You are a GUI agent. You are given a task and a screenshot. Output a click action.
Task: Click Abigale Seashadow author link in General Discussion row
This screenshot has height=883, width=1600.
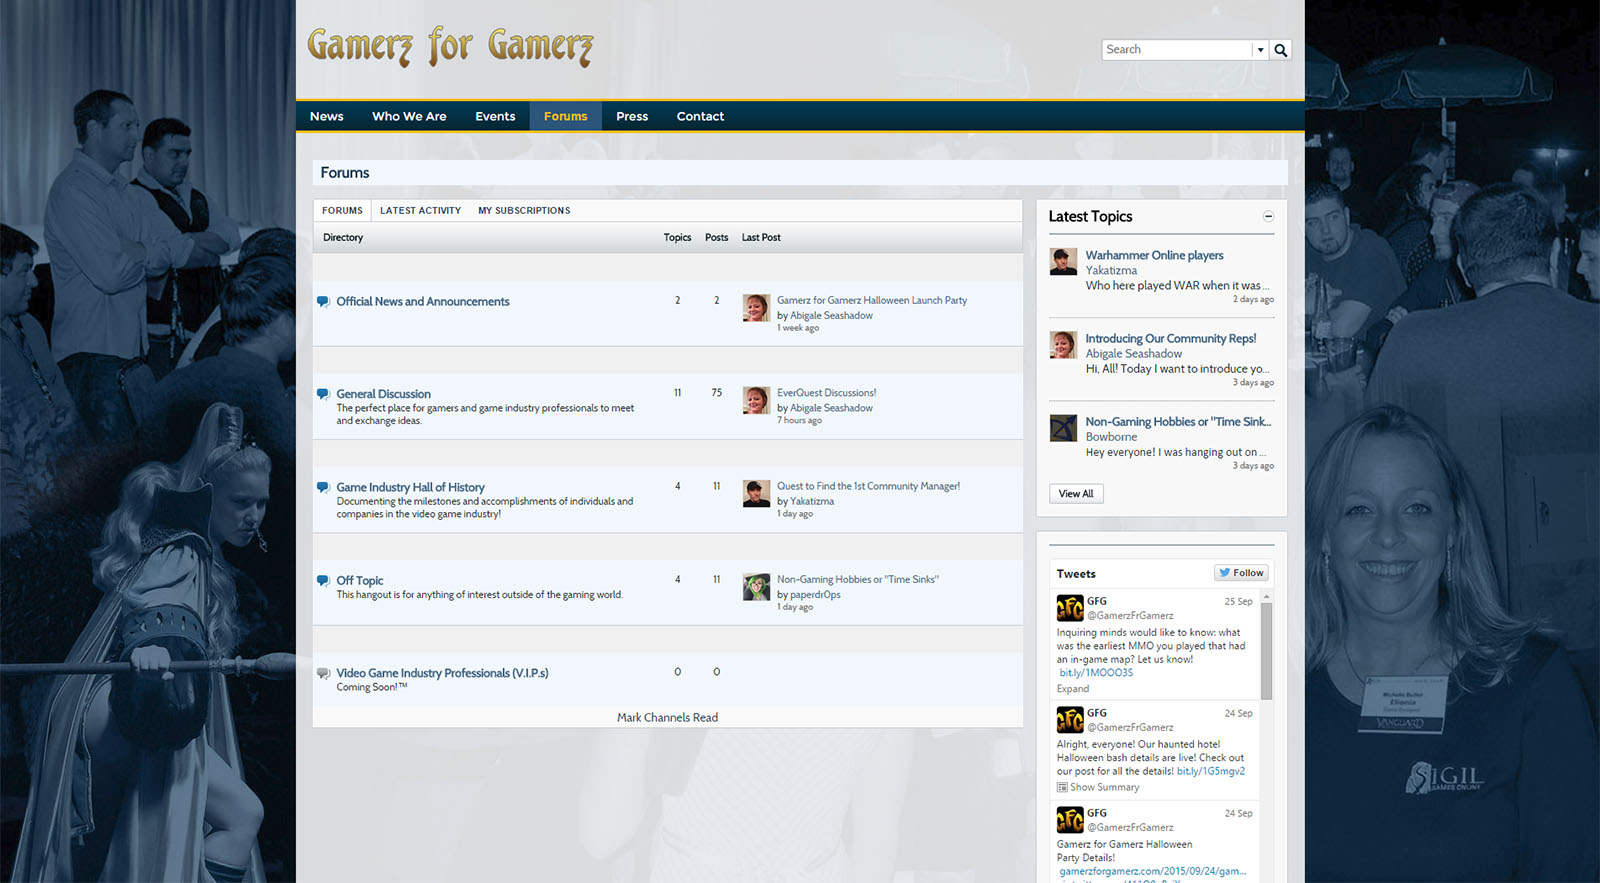[831, 408]
